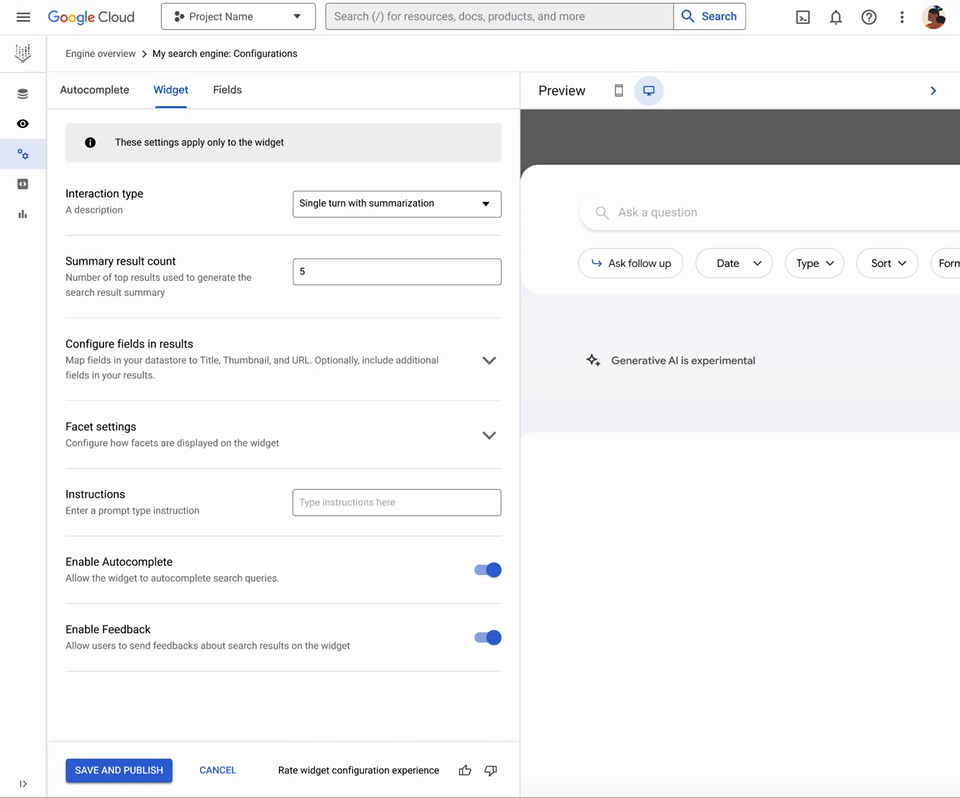Screen dimensions: 960x798
Task: Open the Configurations gears sidebar icon
Action: (23, 154)
